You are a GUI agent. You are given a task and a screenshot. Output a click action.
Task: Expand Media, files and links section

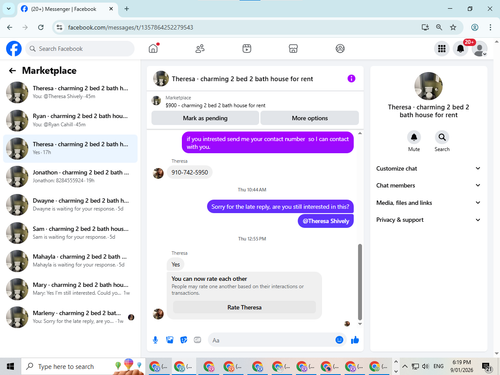pyautogui.click(x=429, y=203)
